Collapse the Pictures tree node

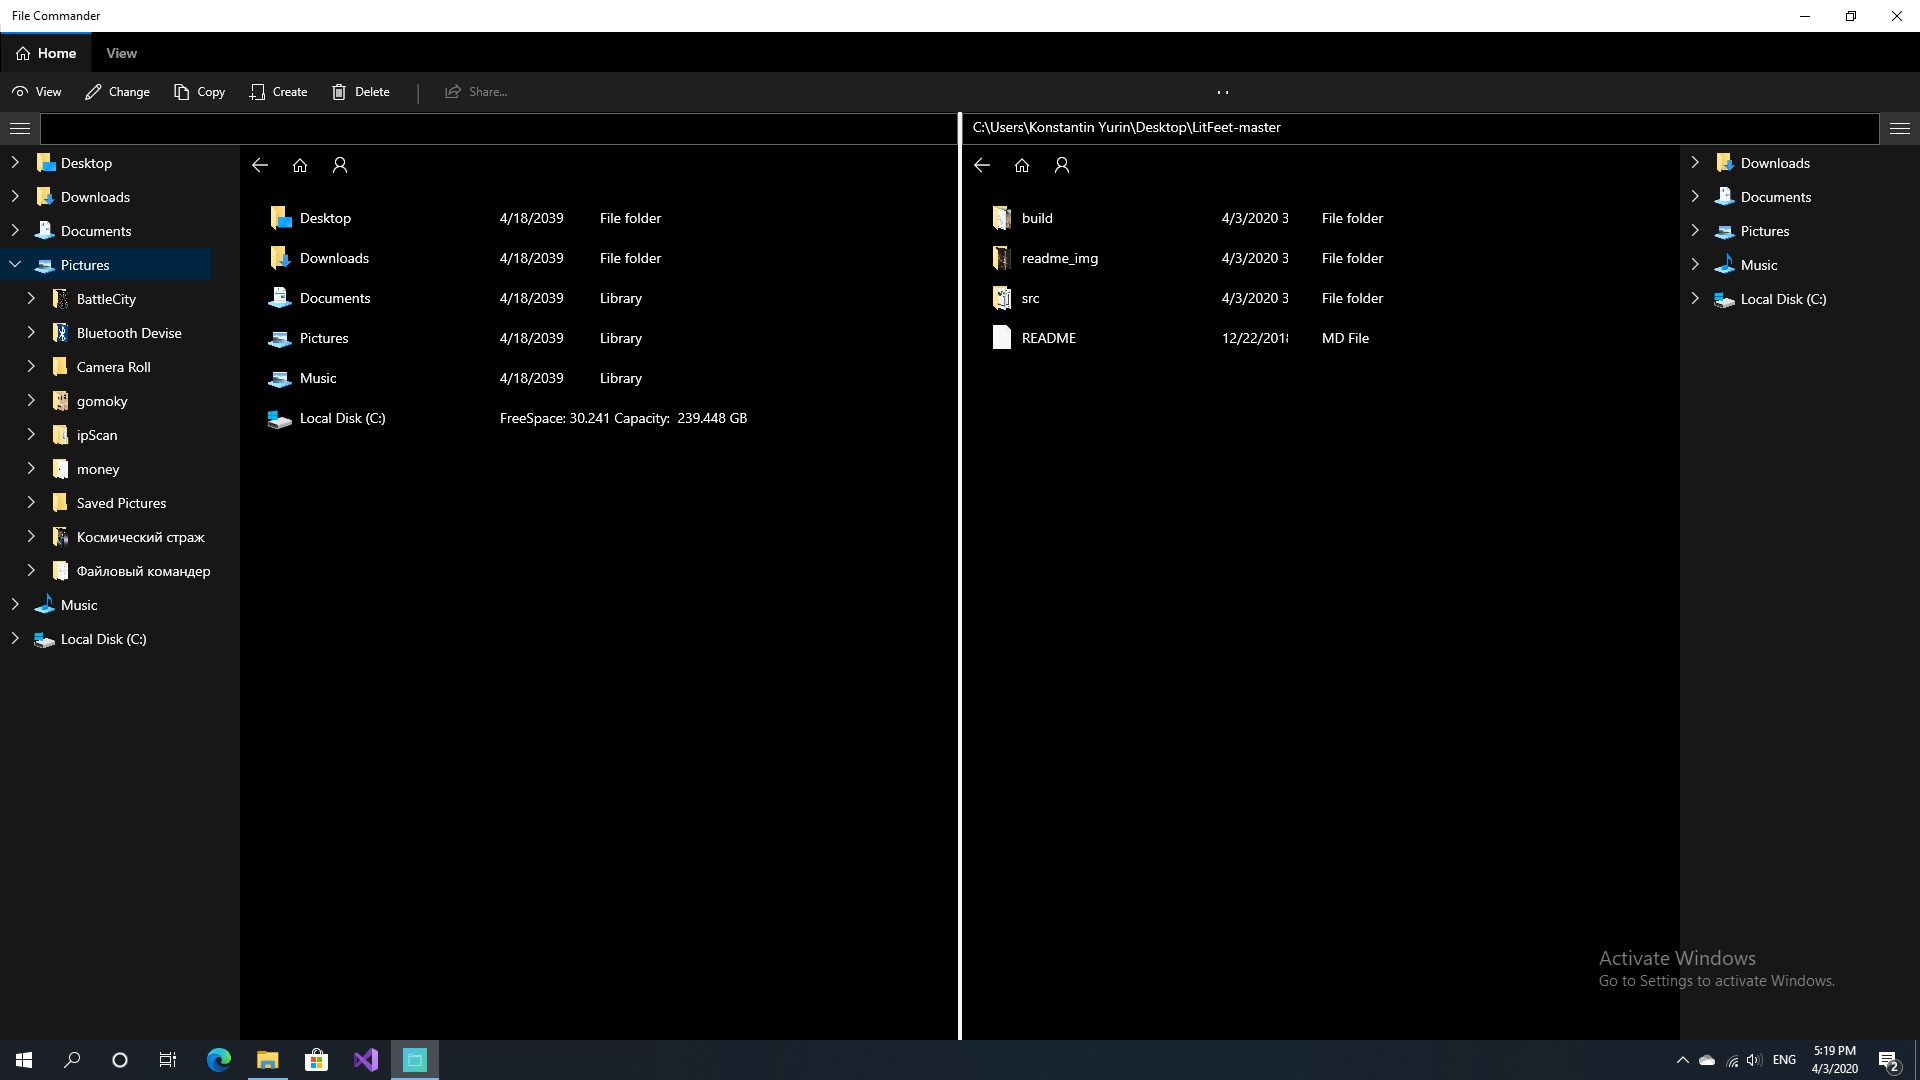(15, 265)
